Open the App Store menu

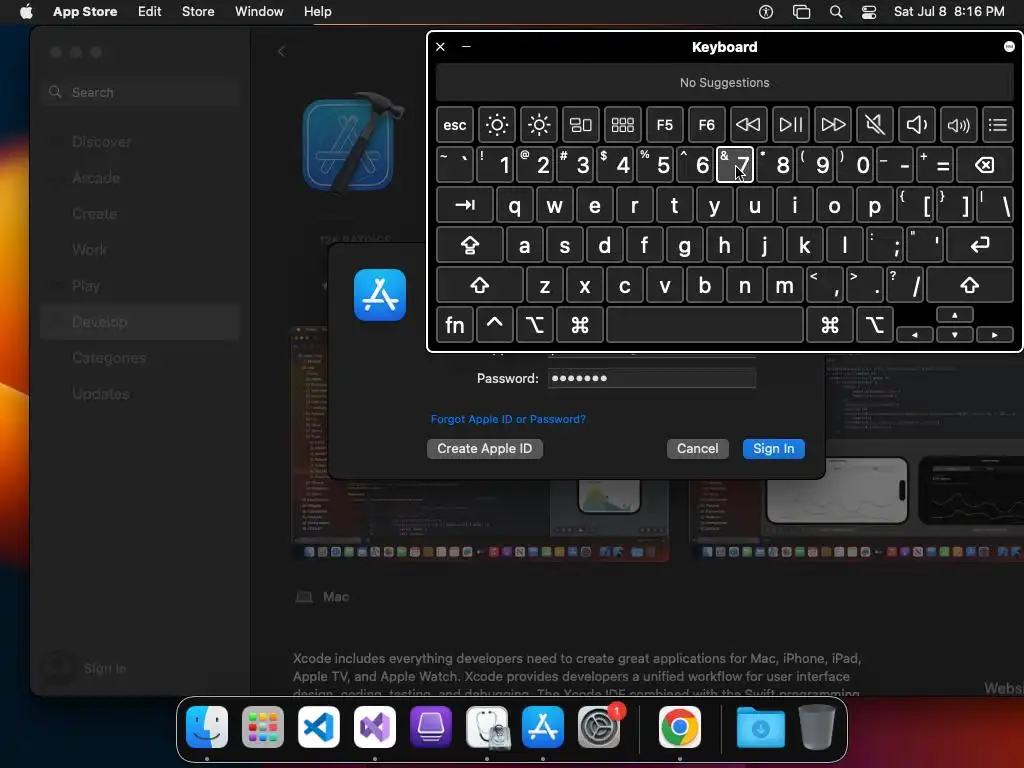(85, 12)
